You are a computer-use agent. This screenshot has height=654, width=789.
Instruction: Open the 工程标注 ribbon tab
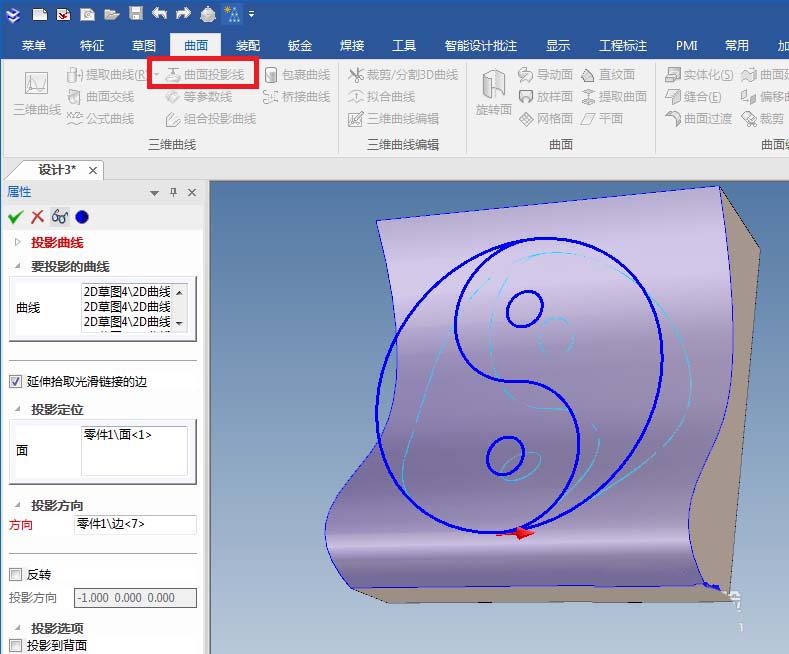click(623, 46)
